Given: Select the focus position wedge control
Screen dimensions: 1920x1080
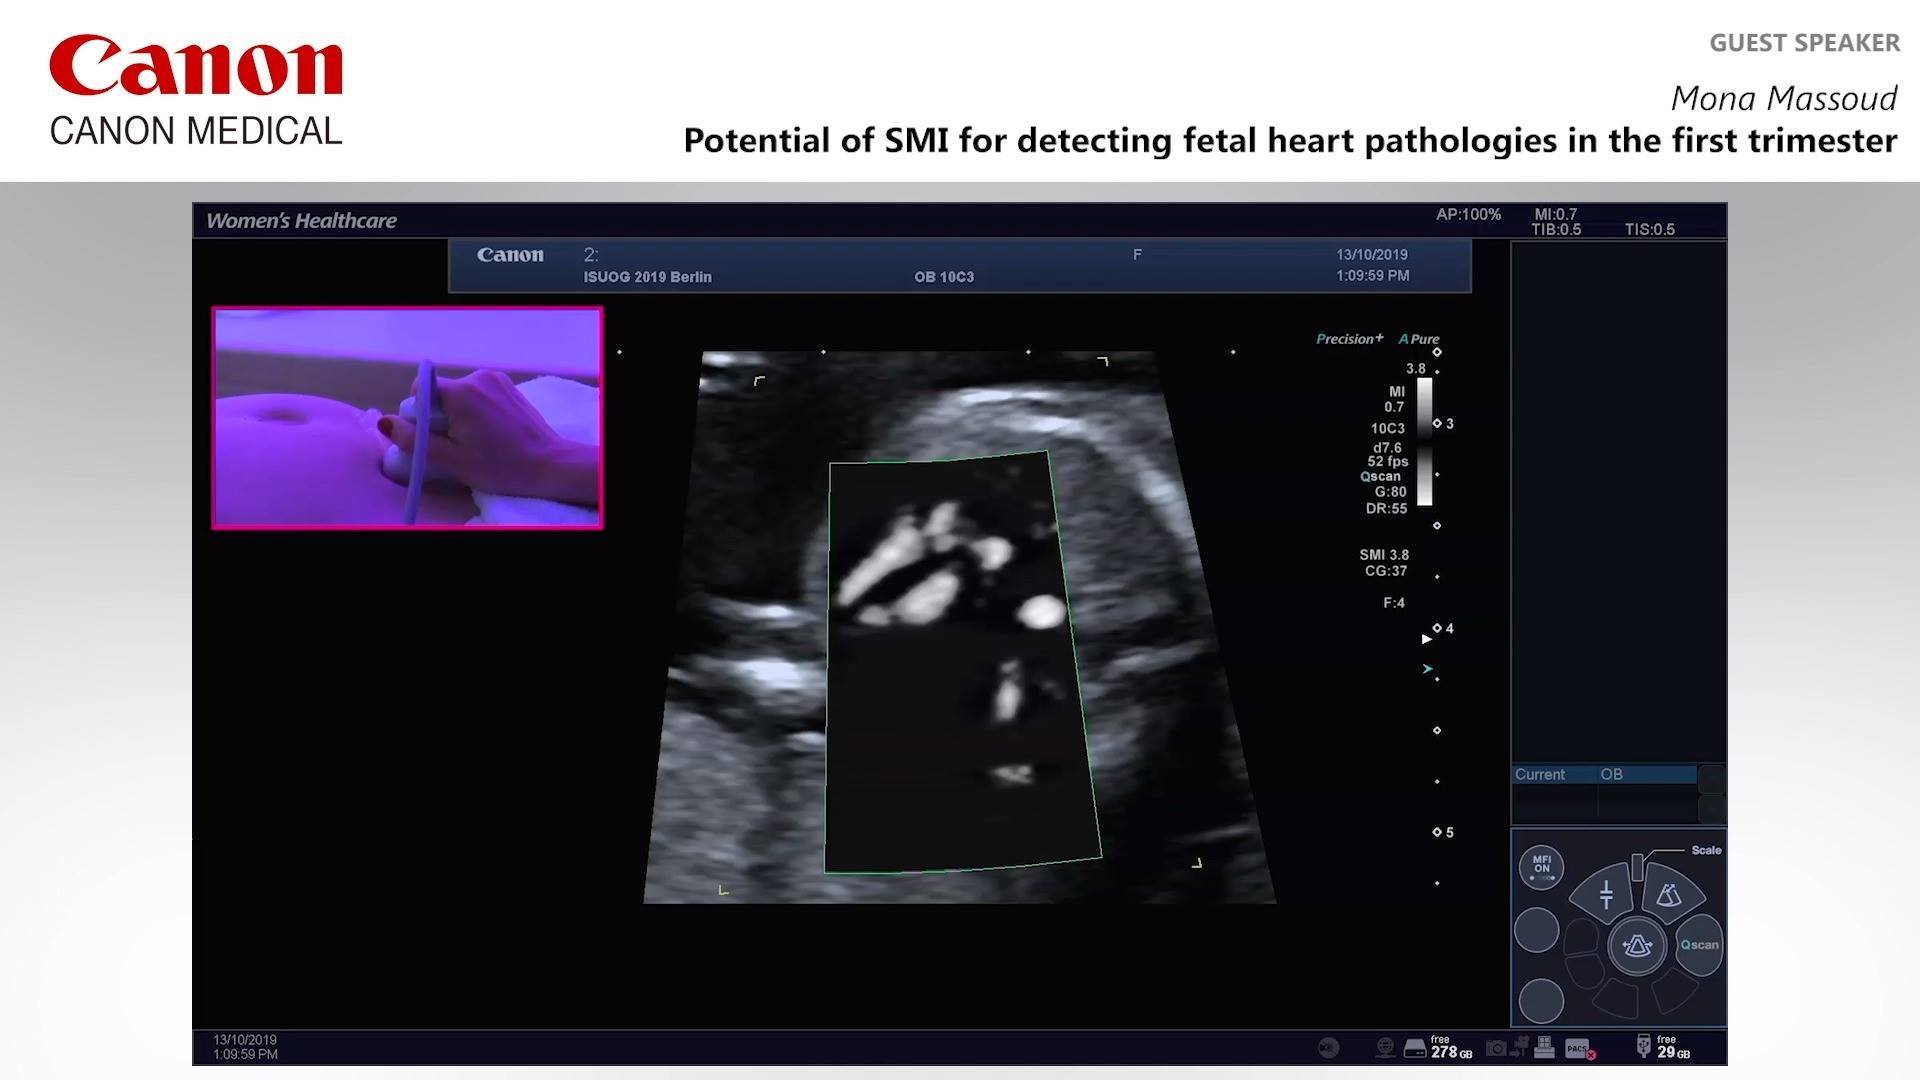Looking at the screenshot, I should 1605,893.
